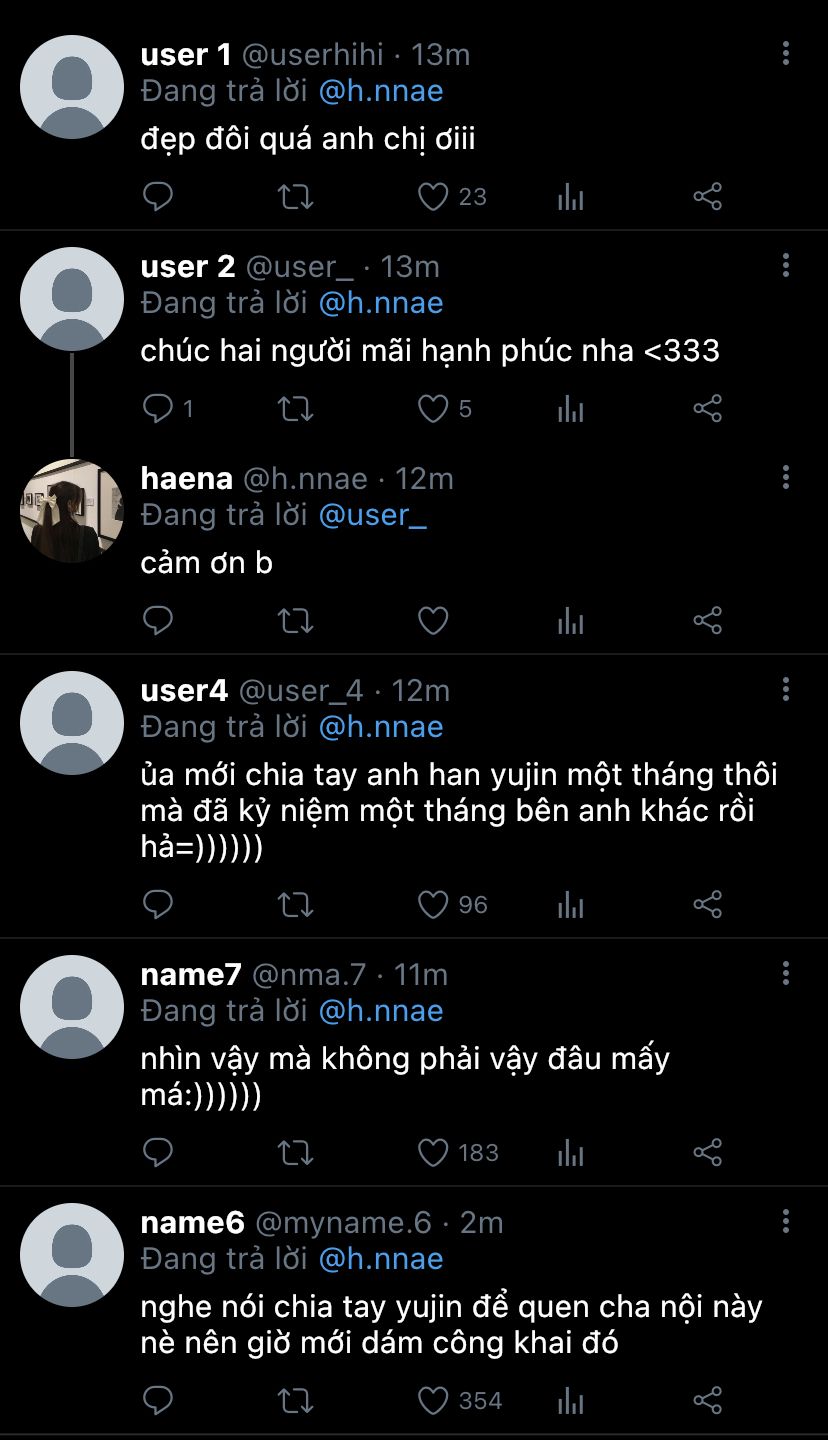Screen dimensions: 828x1440
Task: Retweet user 1's reply
Action: [295, 197]
